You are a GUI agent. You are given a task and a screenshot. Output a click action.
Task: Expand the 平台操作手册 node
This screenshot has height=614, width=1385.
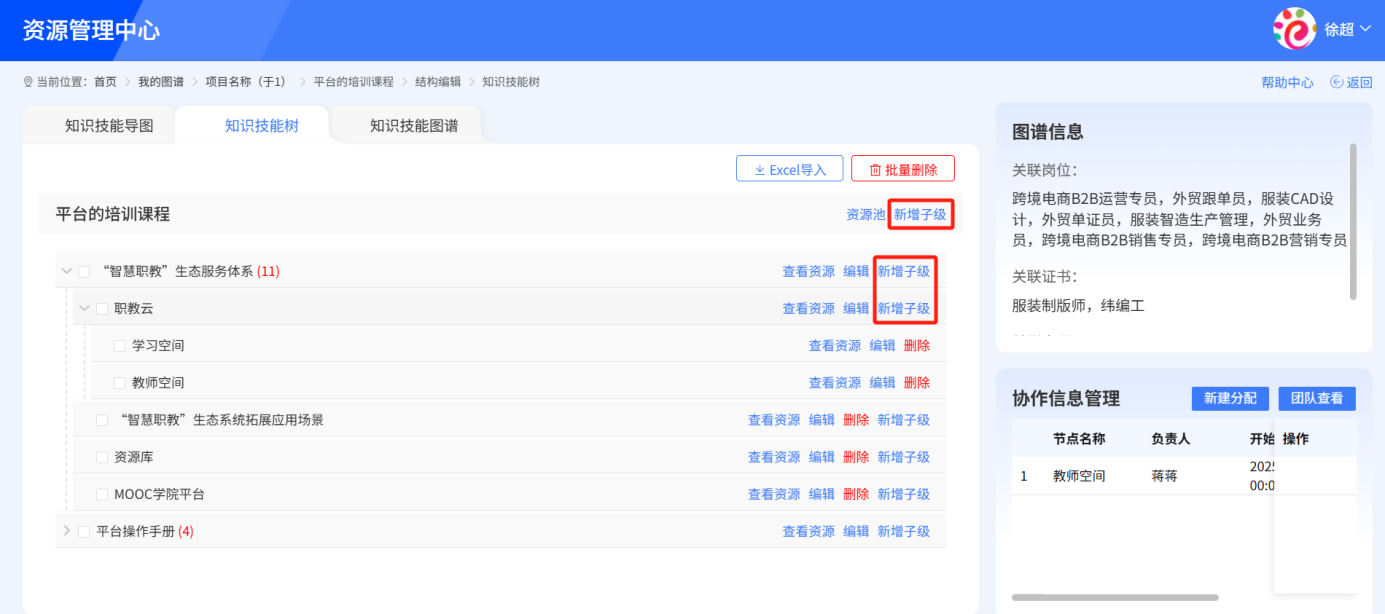click(65, 531)
